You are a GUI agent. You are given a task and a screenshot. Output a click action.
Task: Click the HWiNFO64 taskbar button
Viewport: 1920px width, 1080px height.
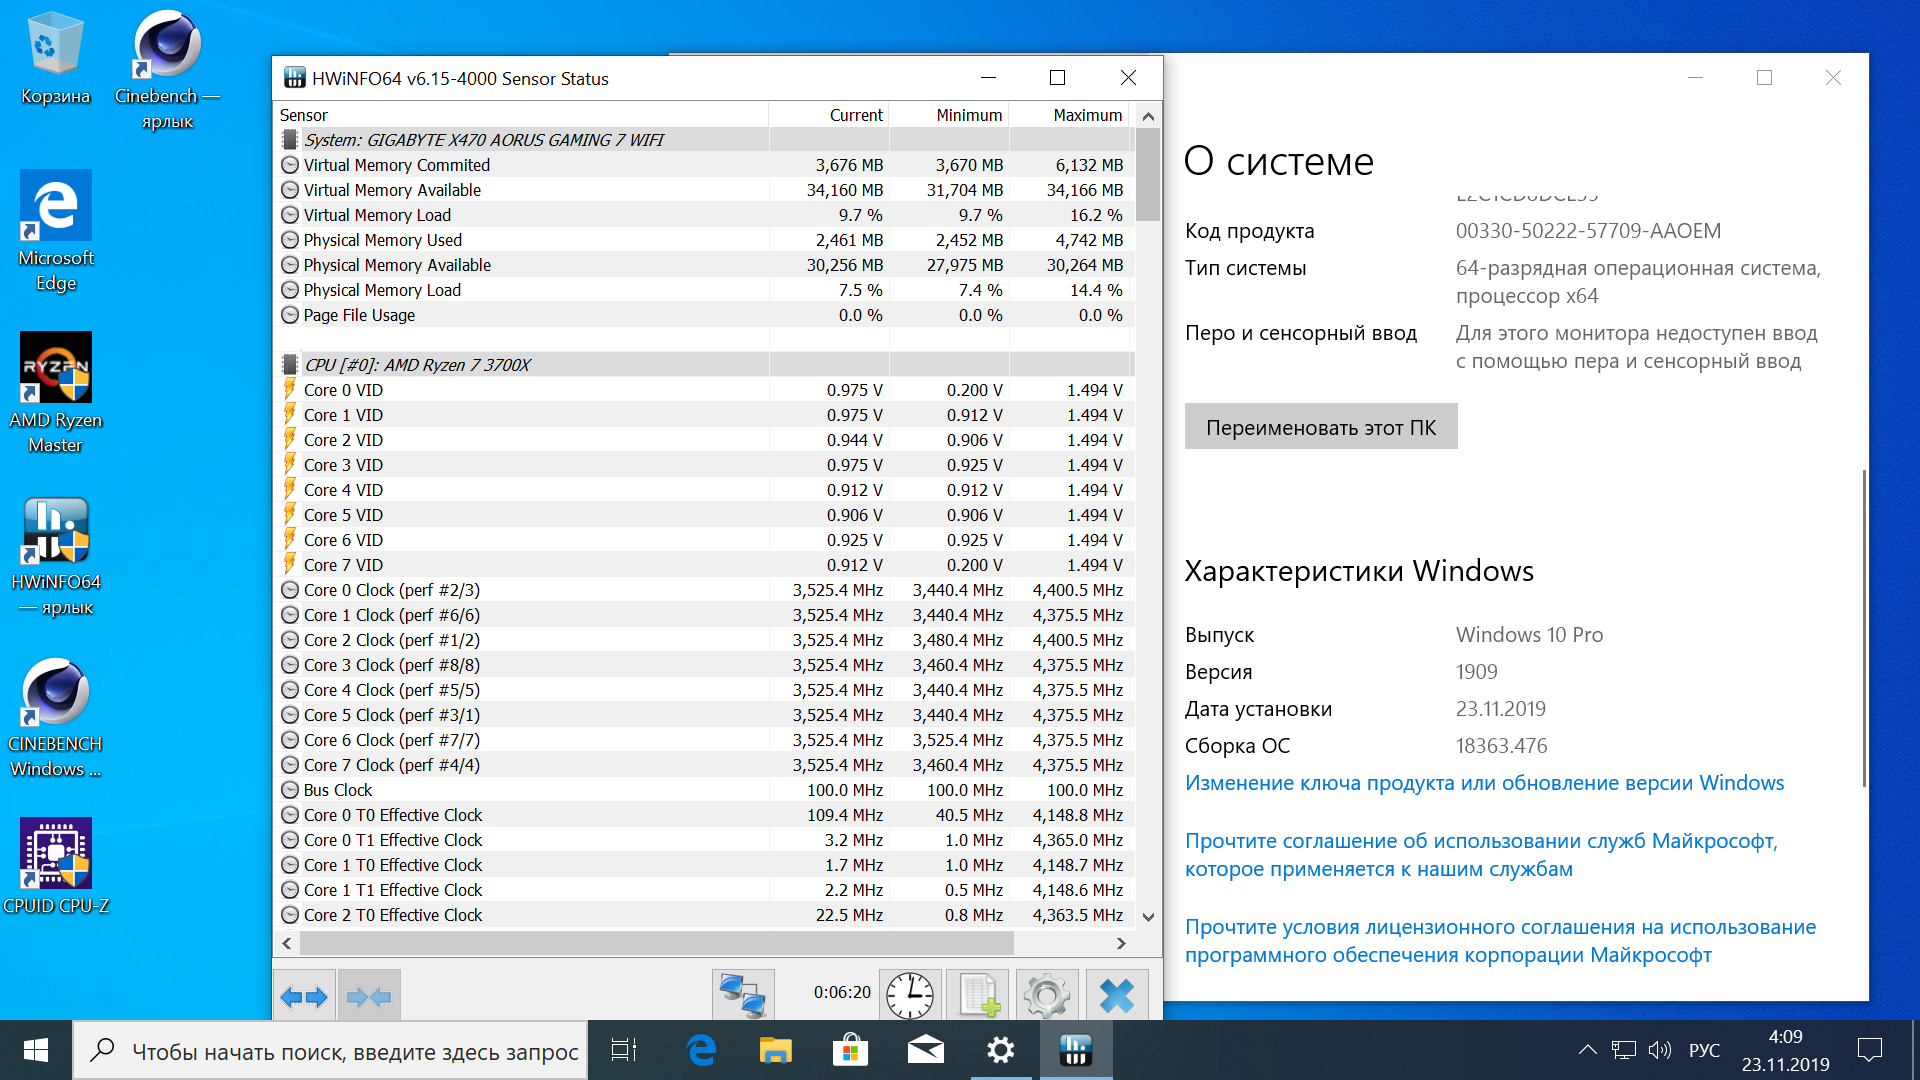click(x=1076, y=1050)
